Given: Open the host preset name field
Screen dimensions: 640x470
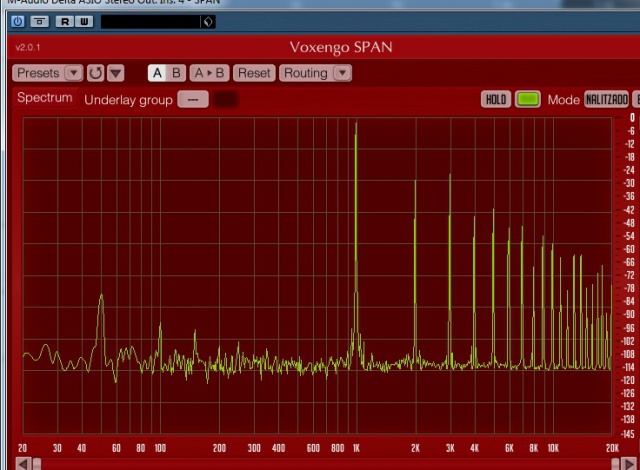Looking at the screenshot, I should point(150,22).
